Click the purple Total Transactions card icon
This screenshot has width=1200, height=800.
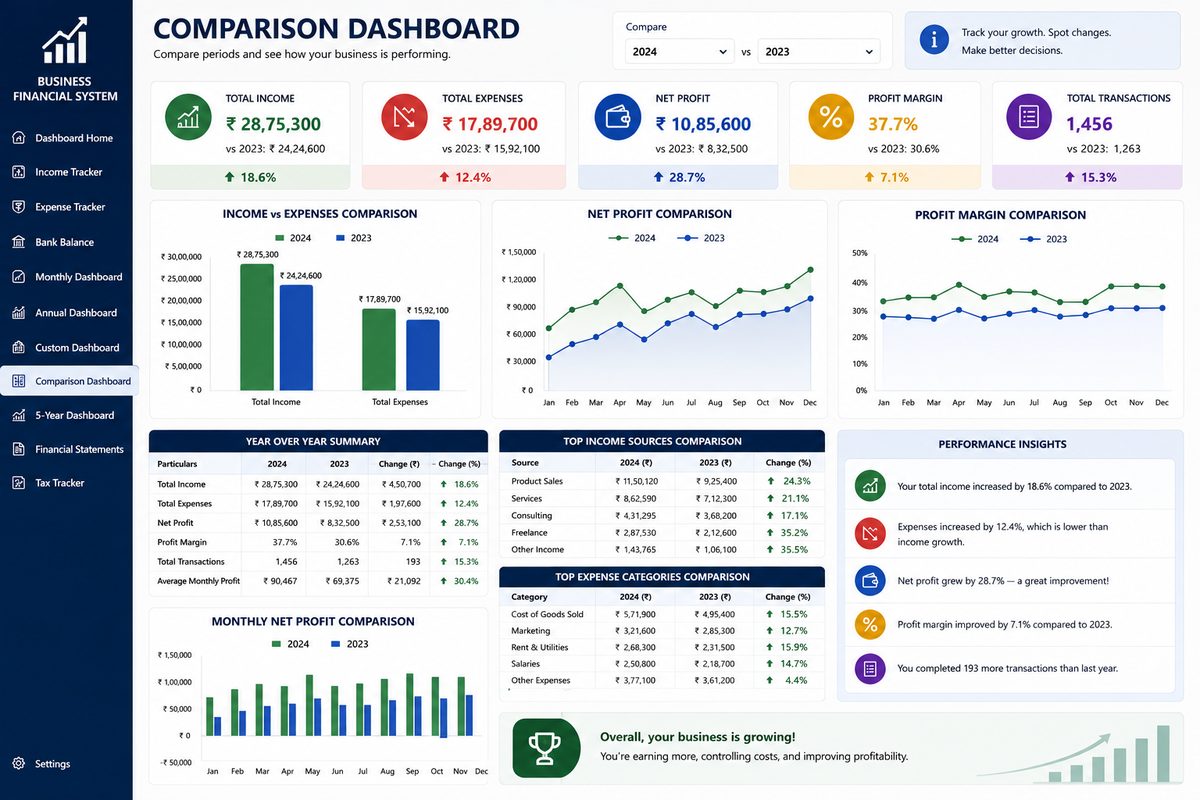(x=1029, y=117)
